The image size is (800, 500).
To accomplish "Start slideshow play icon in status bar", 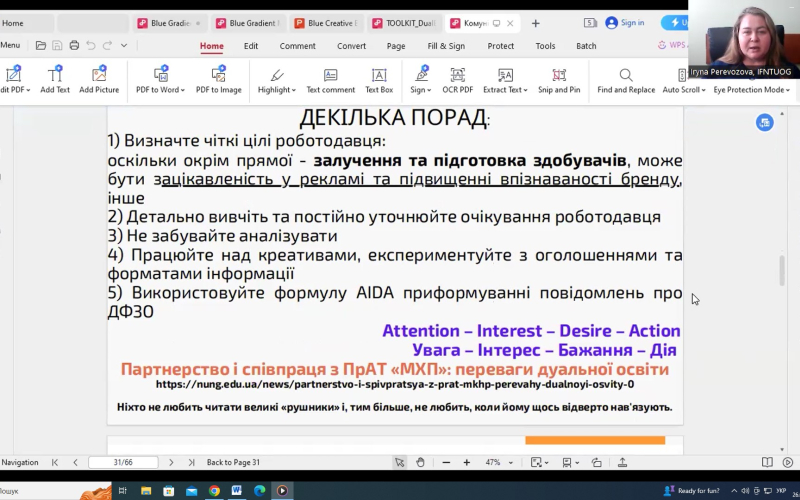I will [x=788, y=462].
